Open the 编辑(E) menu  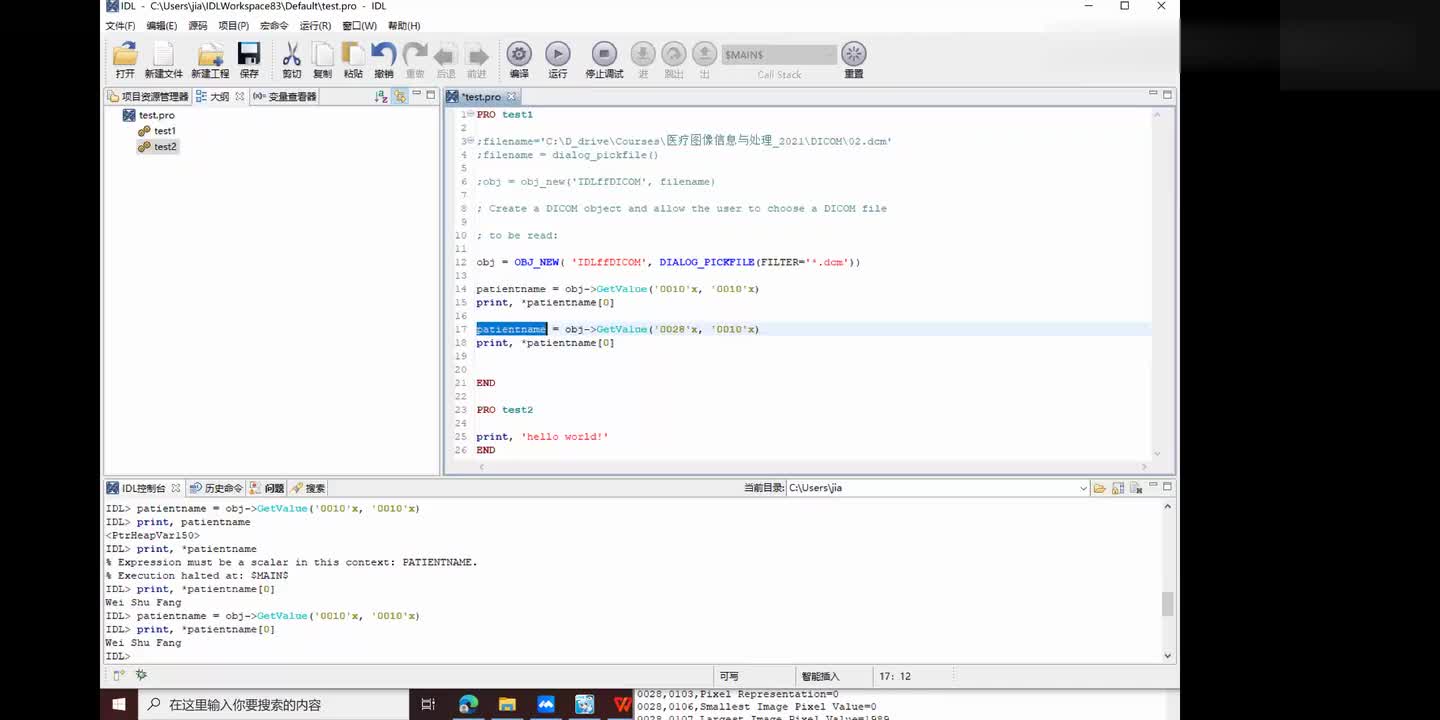click(x=161, y=26)
